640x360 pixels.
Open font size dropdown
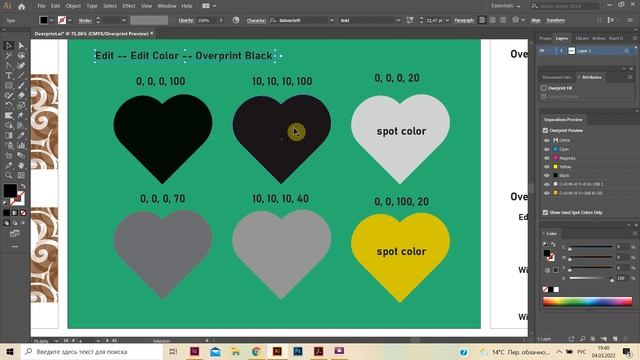tap(447, 20)
